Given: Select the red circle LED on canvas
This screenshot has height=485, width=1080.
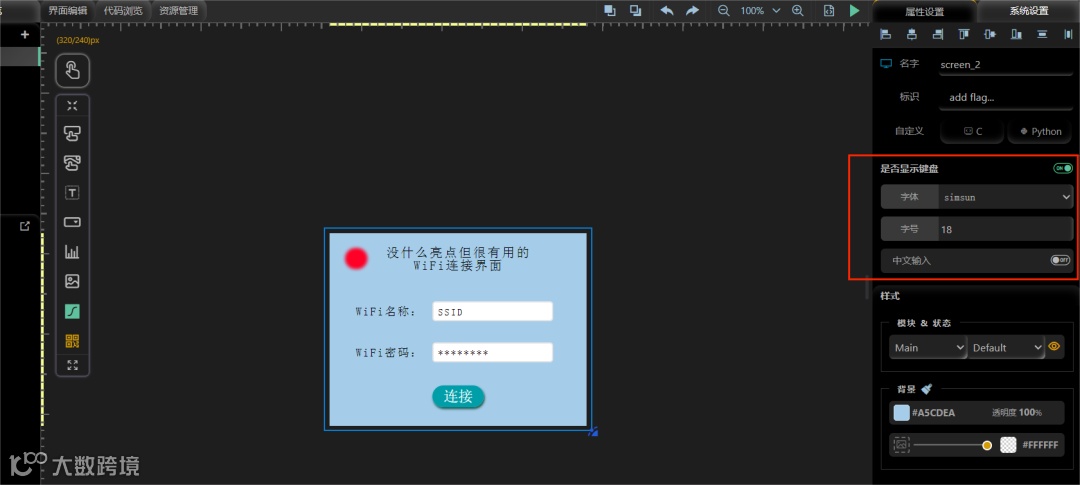Looking at the screenshot, I should click(356, 258).
